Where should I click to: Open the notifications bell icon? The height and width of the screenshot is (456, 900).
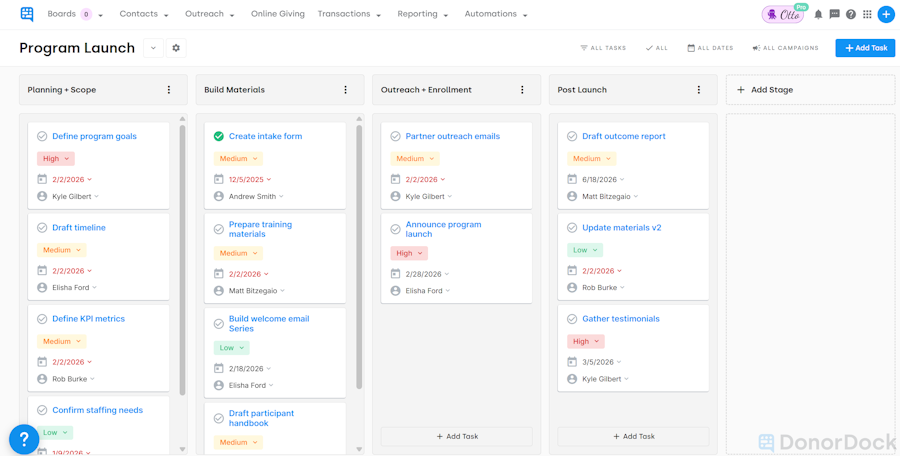click(818, 15)
